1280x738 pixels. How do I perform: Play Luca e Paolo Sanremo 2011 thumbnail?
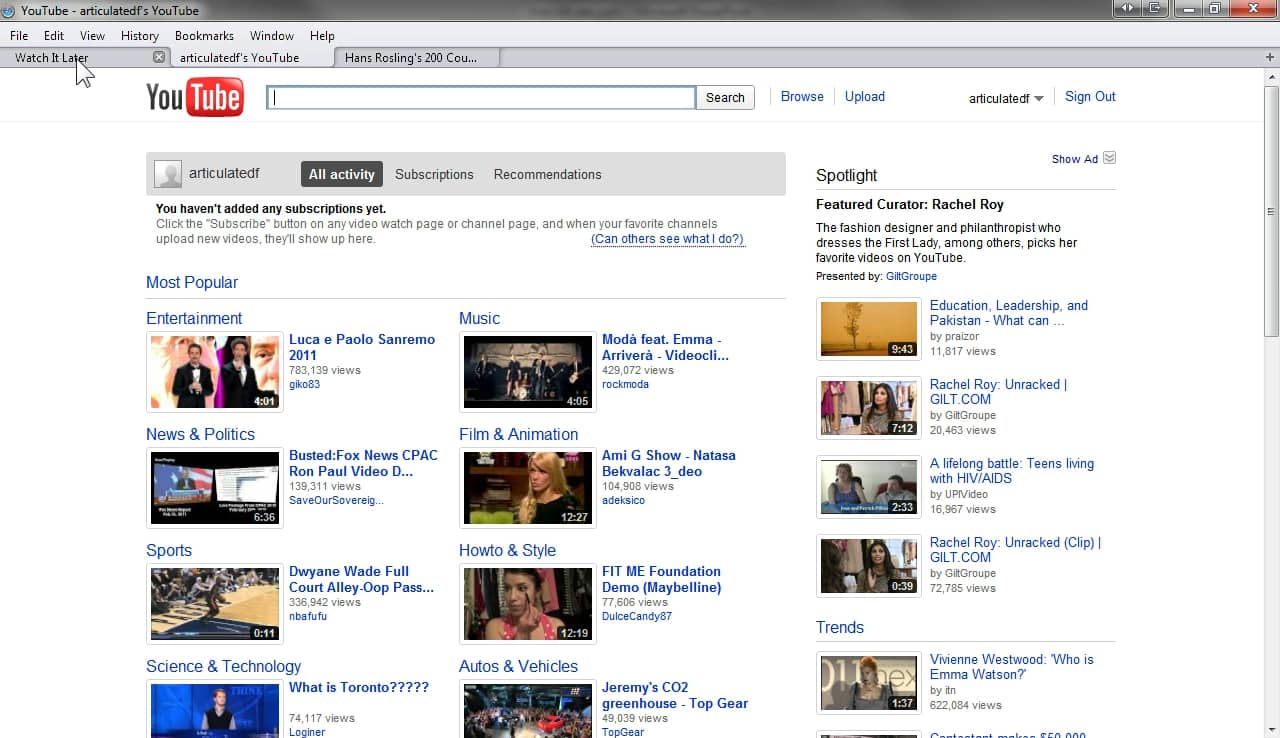click(215, 372)
